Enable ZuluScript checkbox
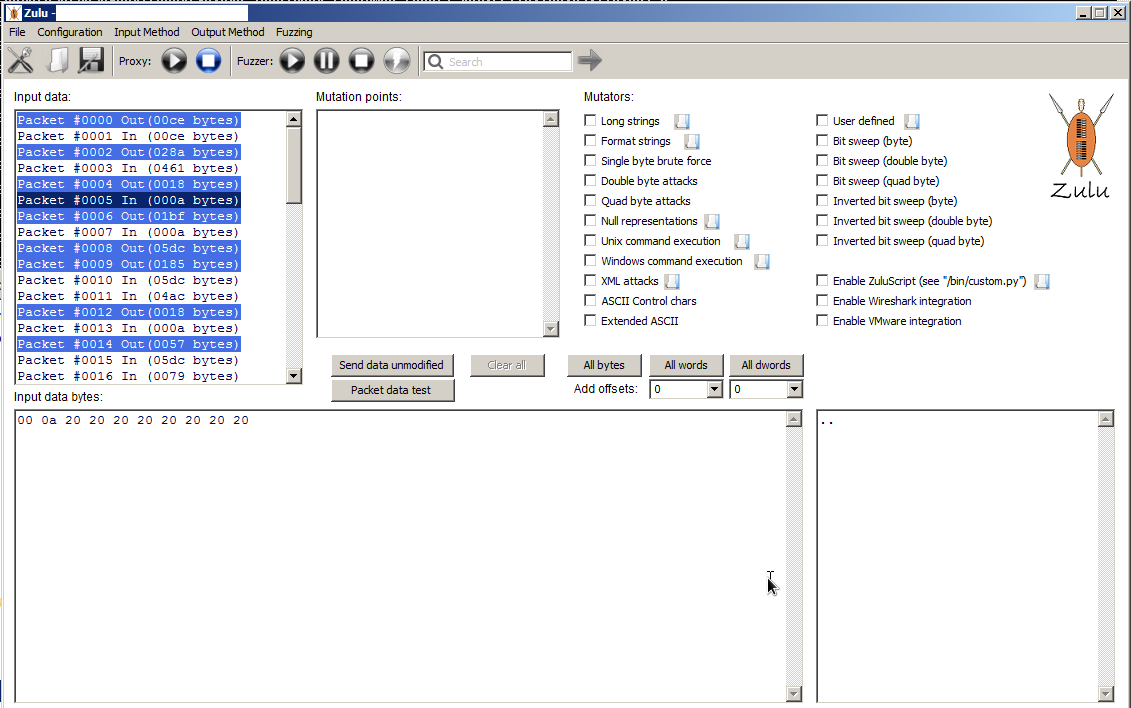The width and height of the screenshot is (1131, 708). point(822,280)
